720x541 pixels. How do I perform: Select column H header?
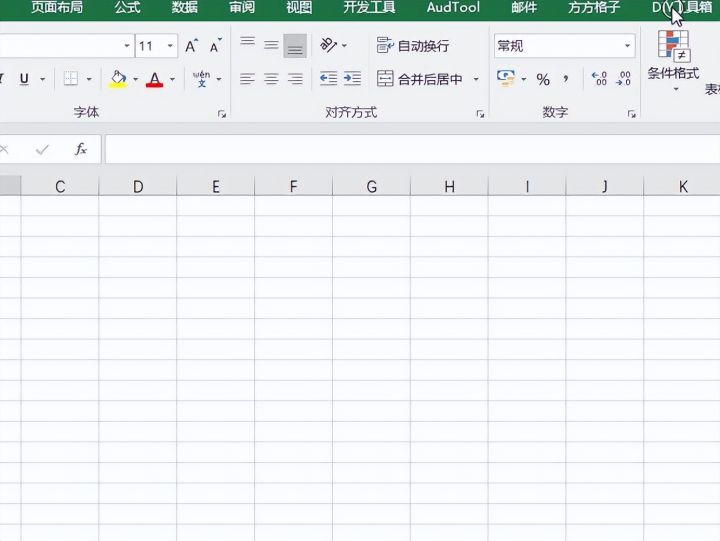point(449,186)
